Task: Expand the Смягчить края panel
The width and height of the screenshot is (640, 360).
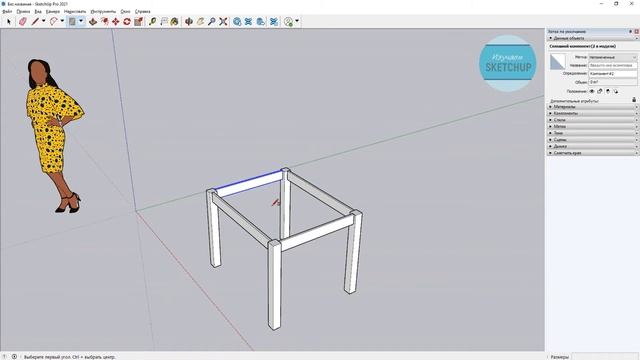Action: pyautogui.click(x=593, y=153)
